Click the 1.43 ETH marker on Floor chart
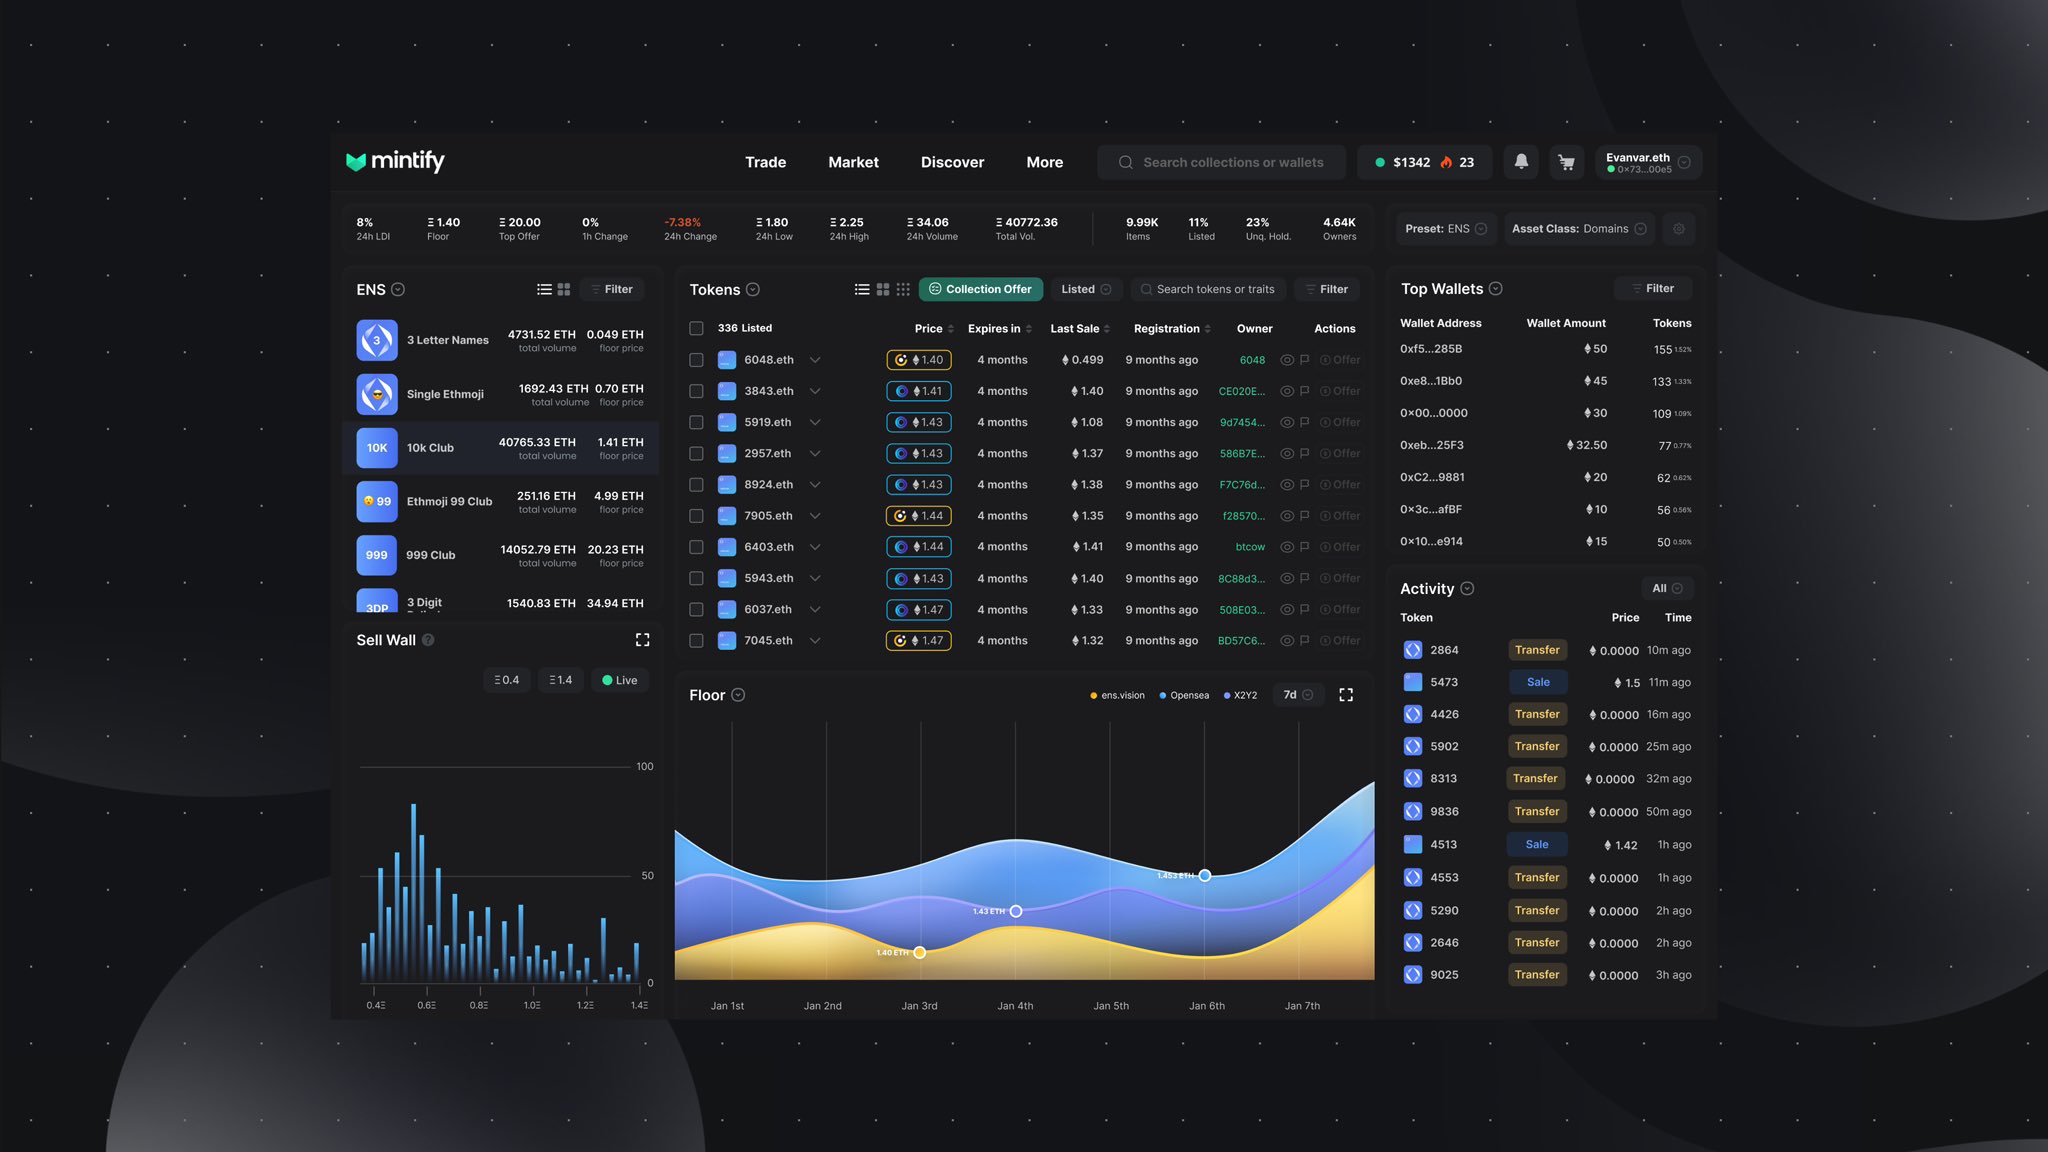 (x=1016, y=911)
